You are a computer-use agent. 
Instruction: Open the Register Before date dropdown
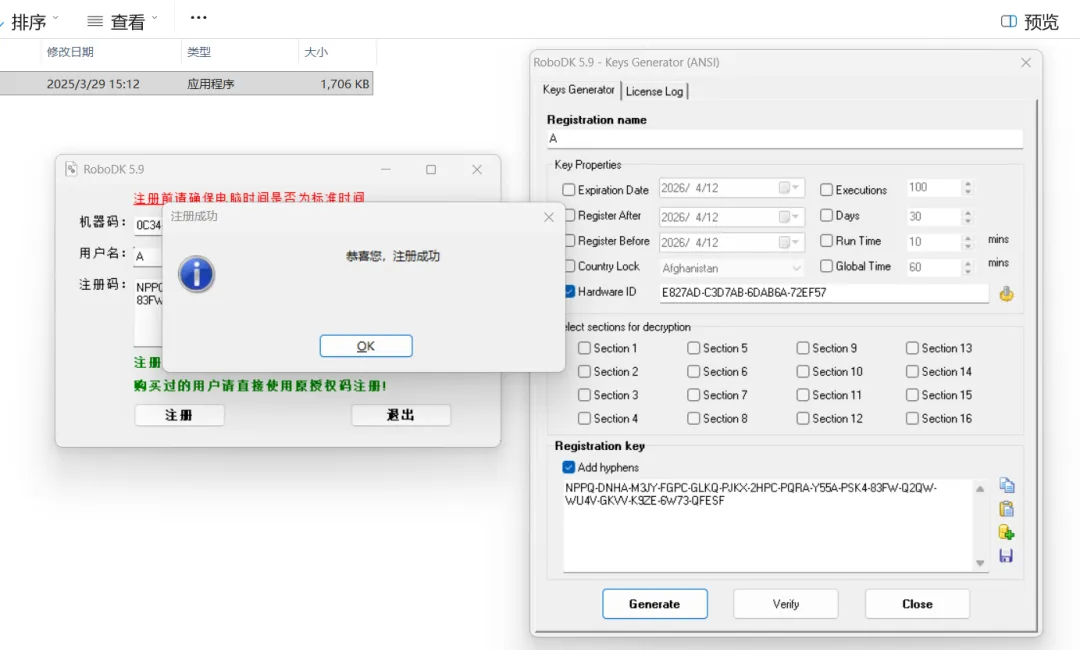click(789, 242)
